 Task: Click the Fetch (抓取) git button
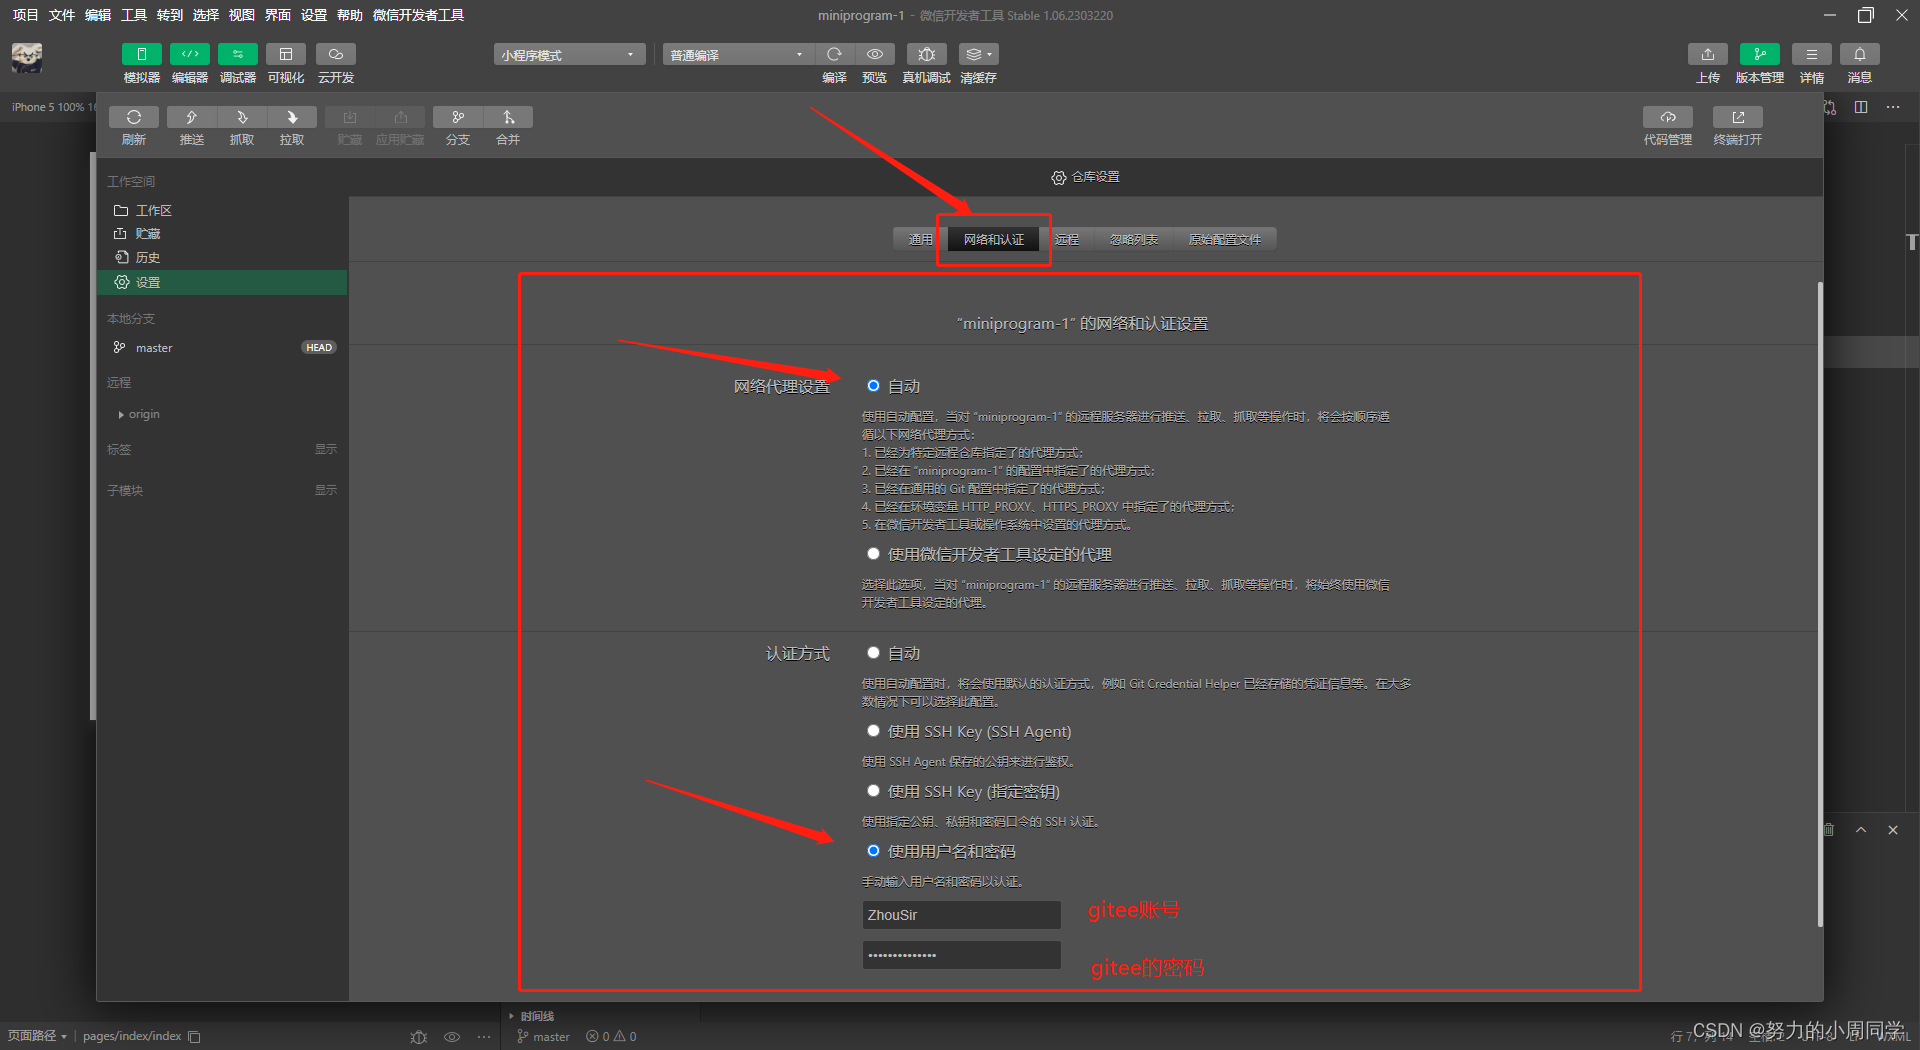(x=242, y=117)
